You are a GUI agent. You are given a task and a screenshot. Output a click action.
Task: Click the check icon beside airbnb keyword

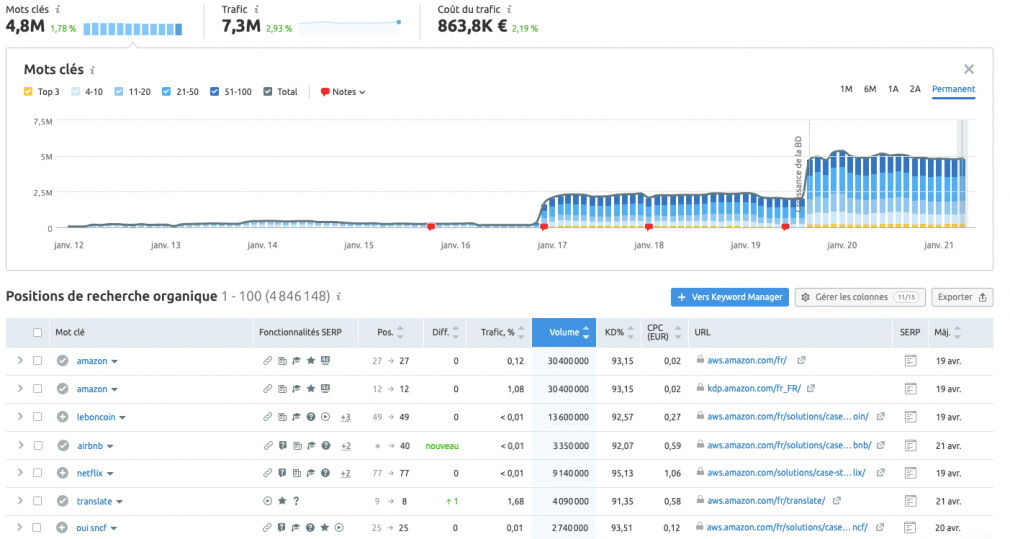coord(62,446)
